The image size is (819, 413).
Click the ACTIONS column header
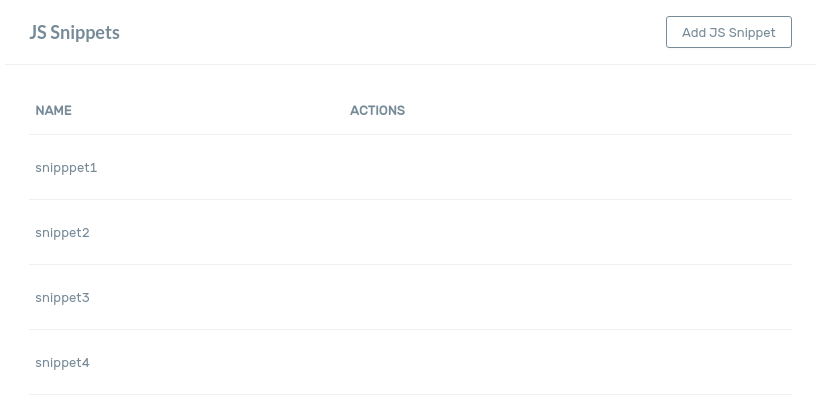pyautogui.click(x=377, y=111)
